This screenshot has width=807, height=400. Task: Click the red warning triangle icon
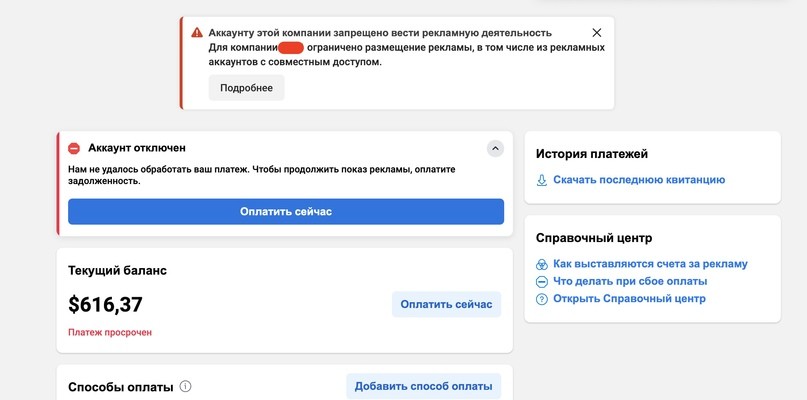197,33
